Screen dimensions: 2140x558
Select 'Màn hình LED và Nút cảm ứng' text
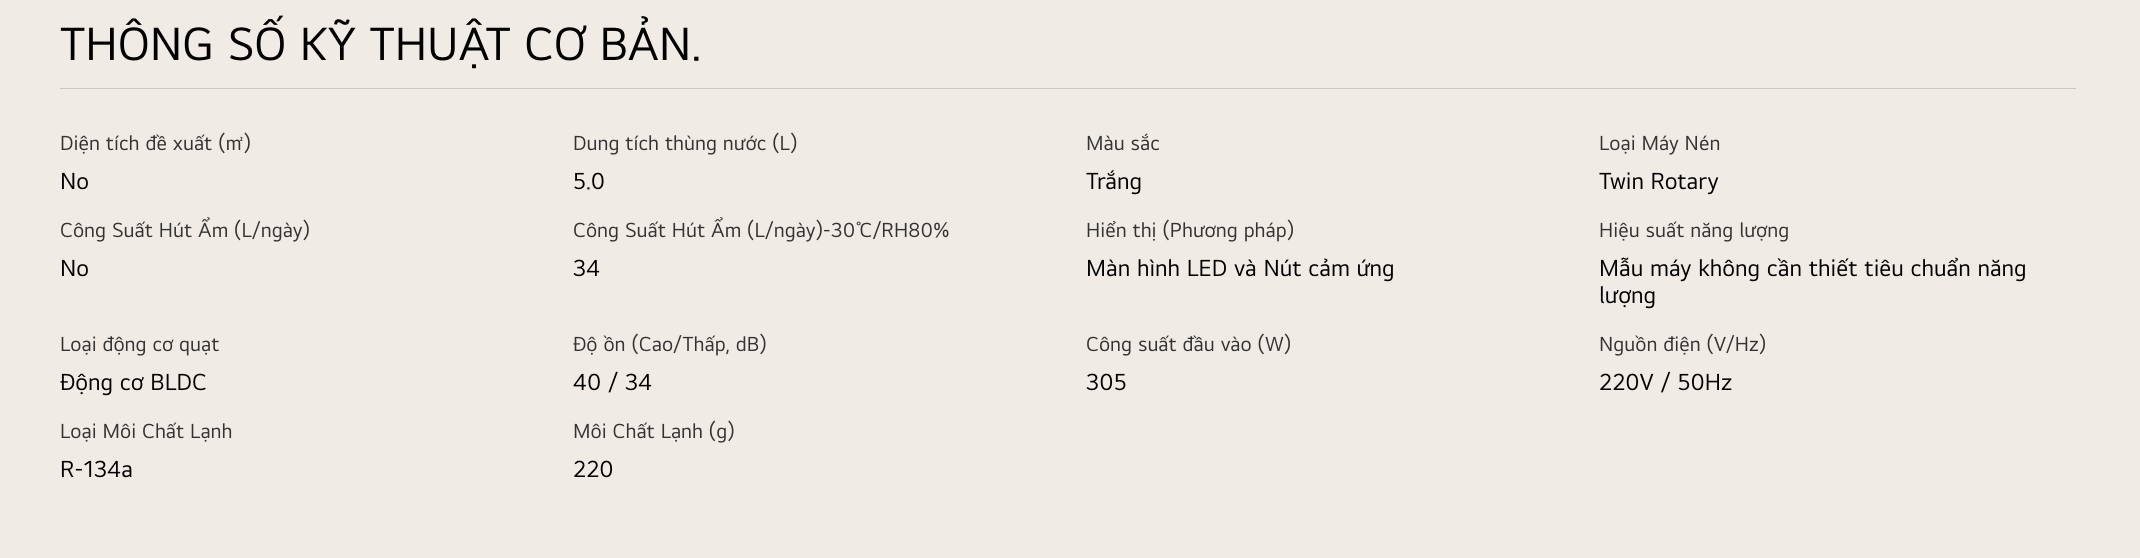pos(1239,269)
